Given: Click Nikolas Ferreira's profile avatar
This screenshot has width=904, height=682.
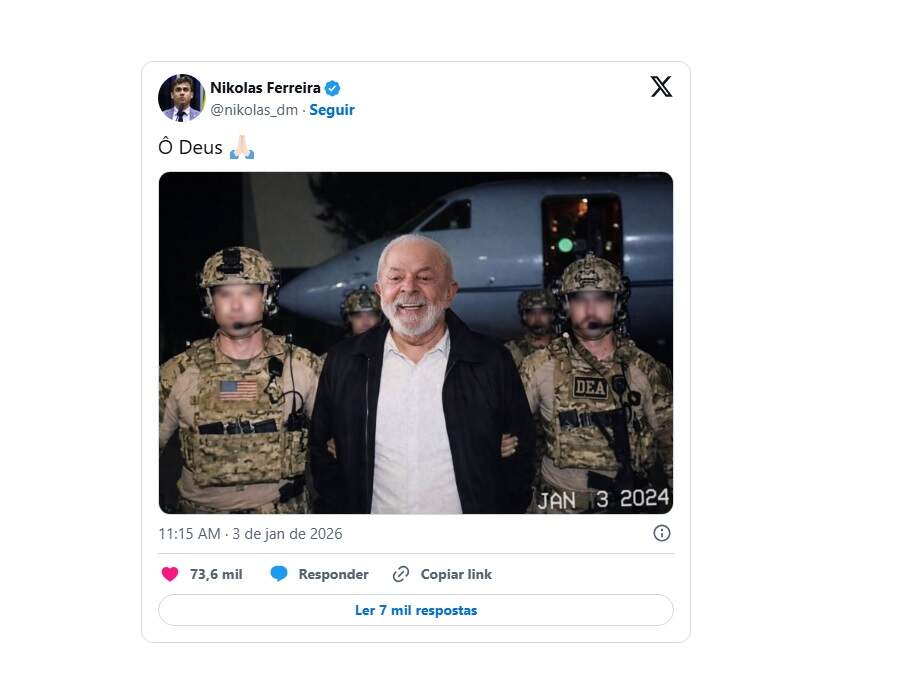Looking at the screenshot, I should click(181, 98).
